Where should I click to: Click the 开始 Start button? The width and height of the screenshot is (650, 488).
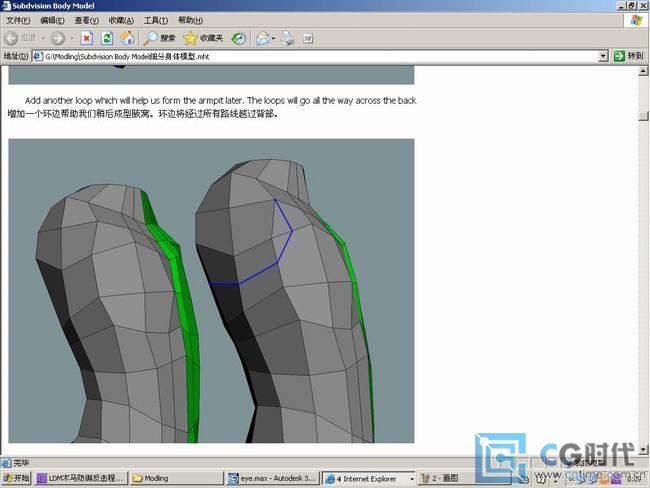tap(16, 478)
